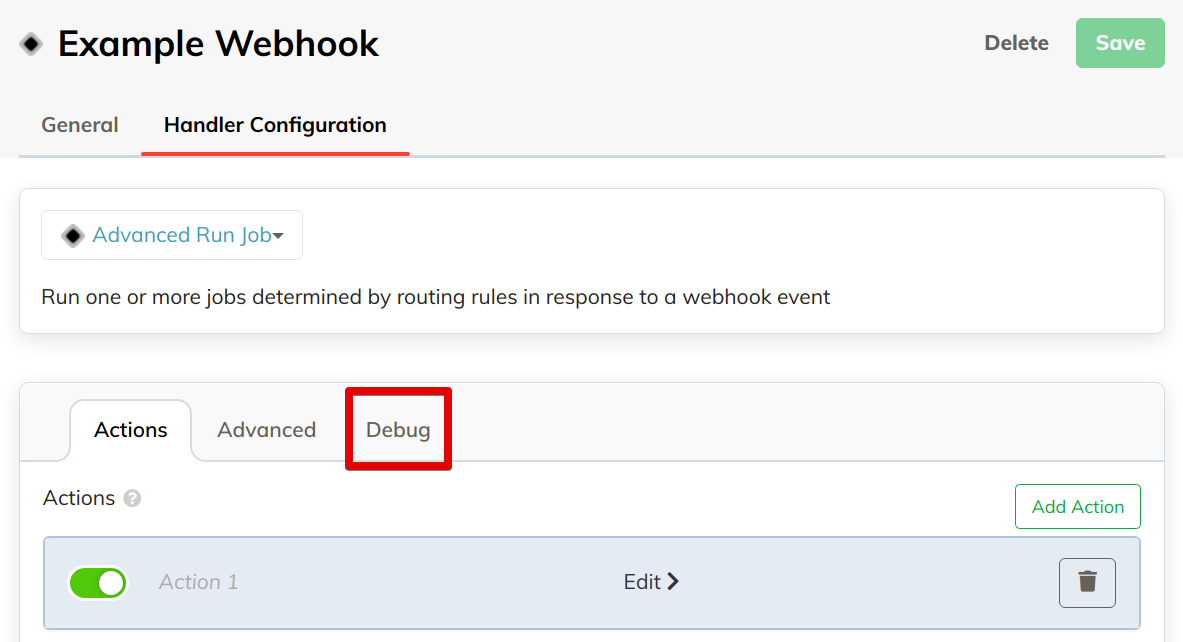1183x642 pixels.
Task: Toggle Action 1 off
Action: tap(98, 583)
